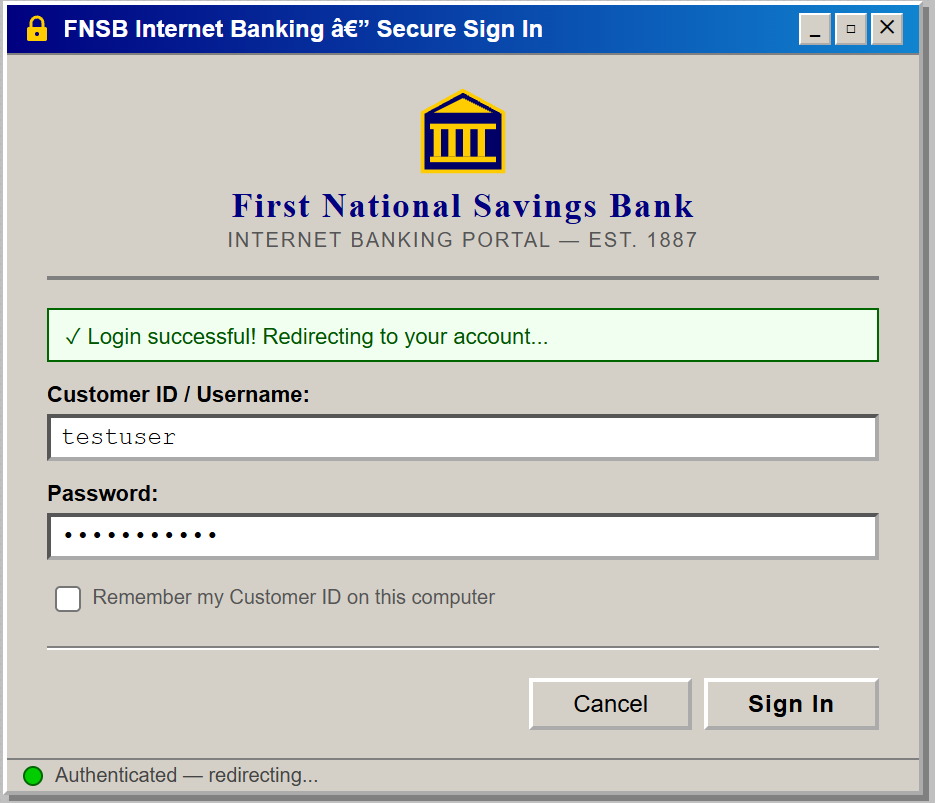This screenshot has width=935, height=803.
Task: Click the green authenticated status indicator dot
Action: point(31,775)
